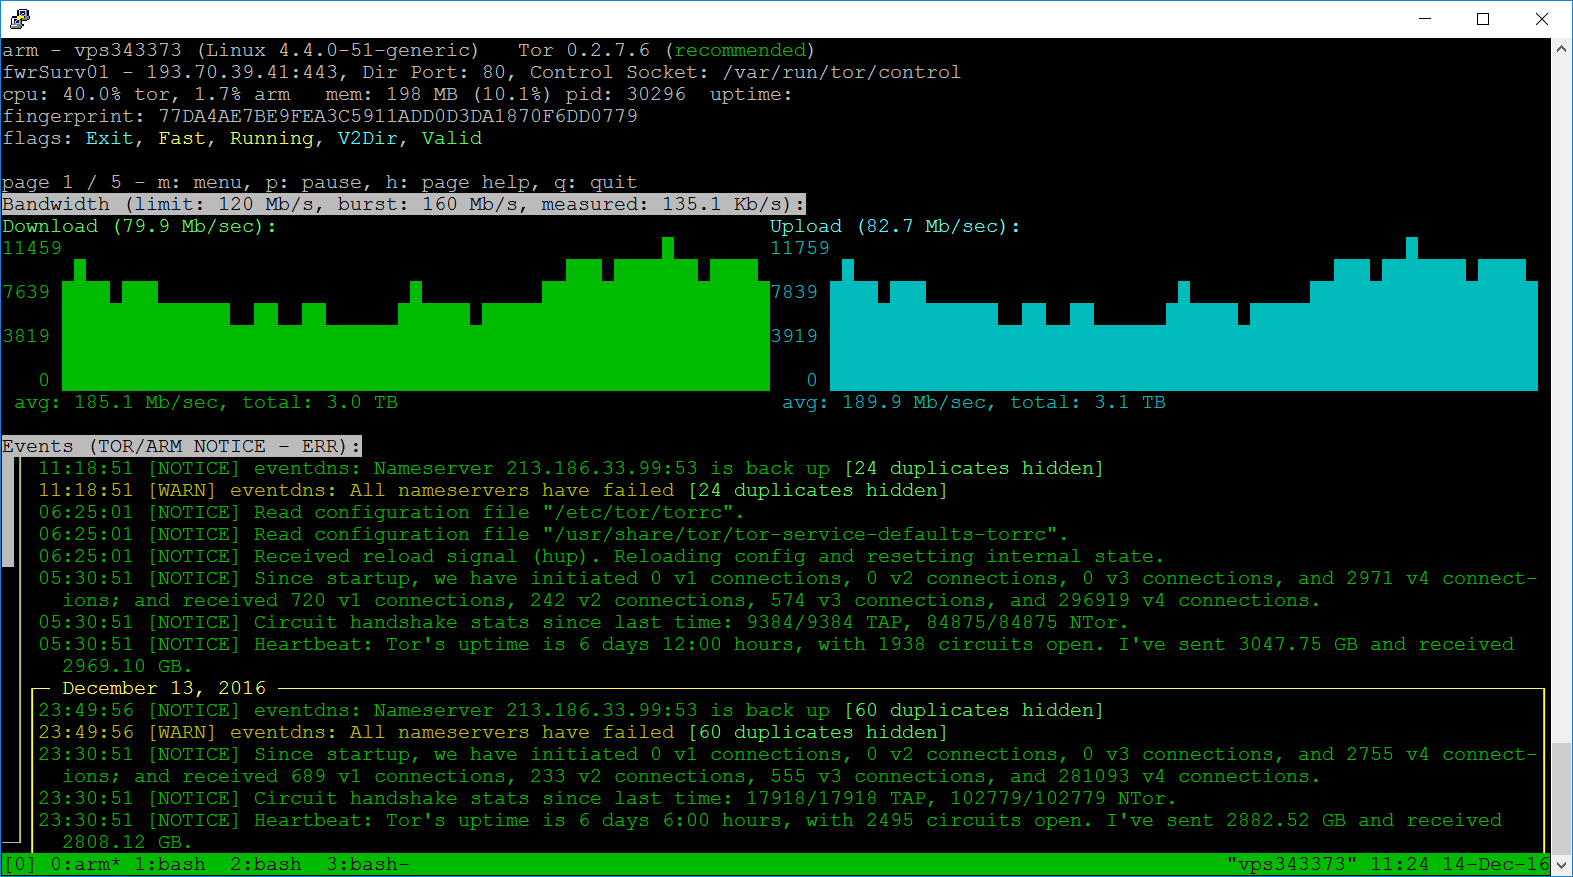Minimize the terminal window

(x=1425, y=19)
